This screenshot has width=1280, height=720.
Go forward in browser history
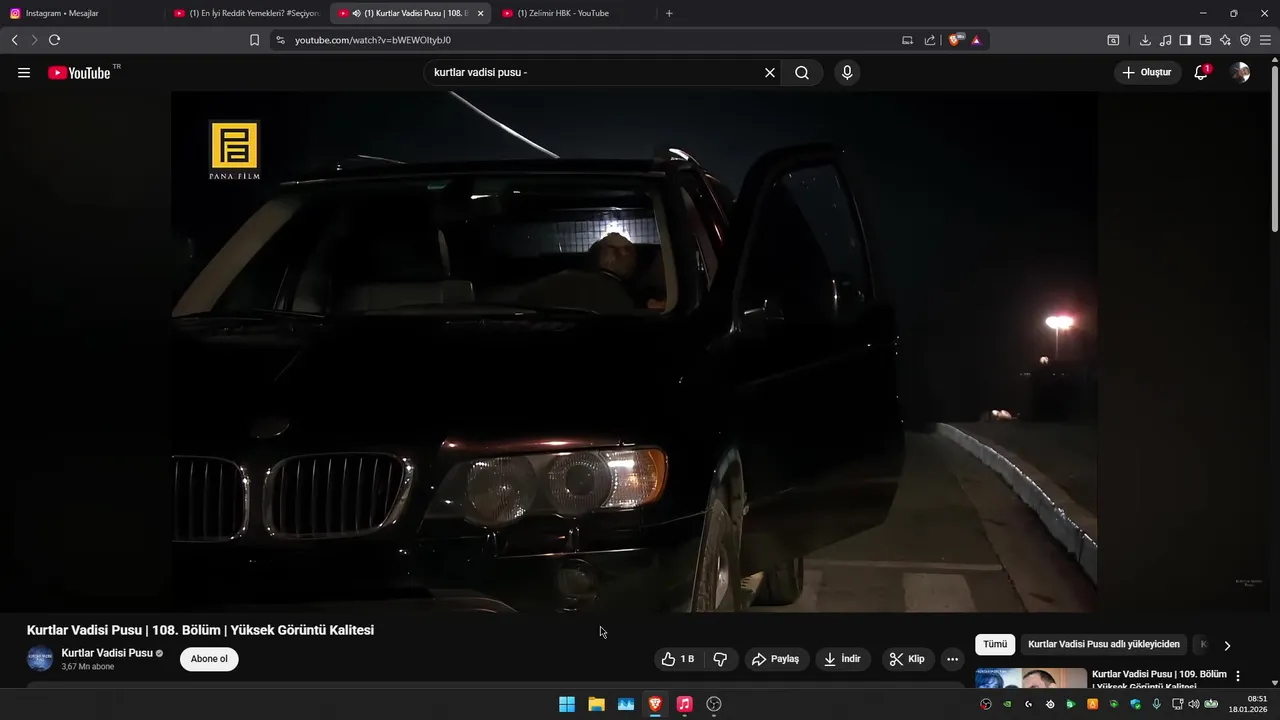click(34, 40)
